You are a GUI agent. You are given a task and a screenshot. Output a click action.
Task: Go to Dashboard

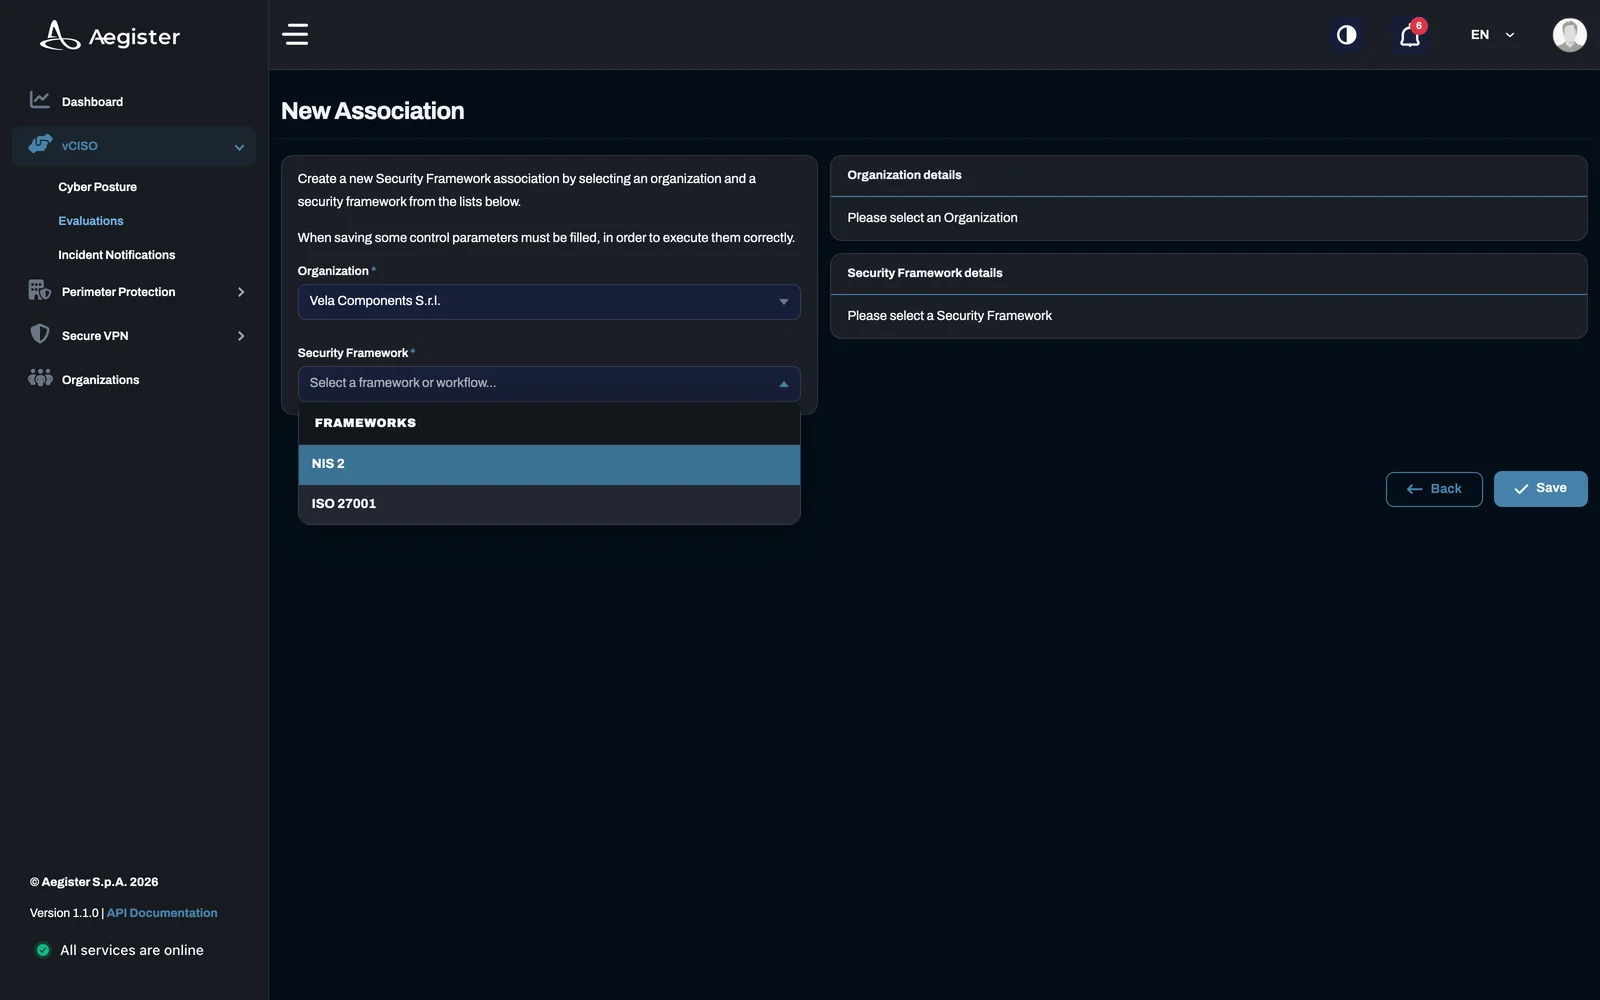click(92, 102)
